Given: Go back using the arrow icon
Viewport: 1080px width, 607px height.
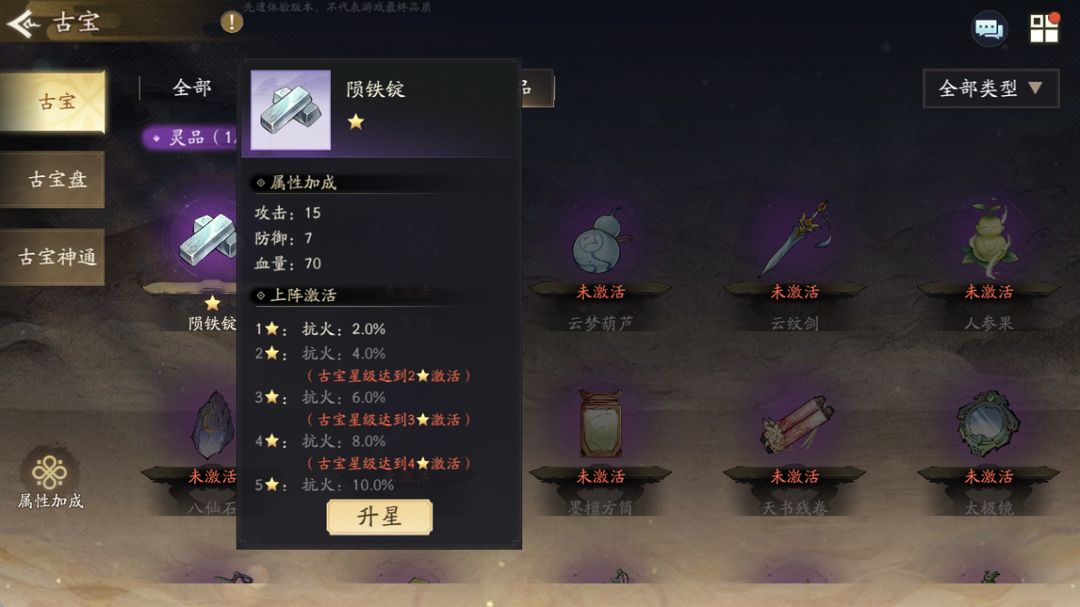Looking at the screenshot, I should tap(23, 23).
